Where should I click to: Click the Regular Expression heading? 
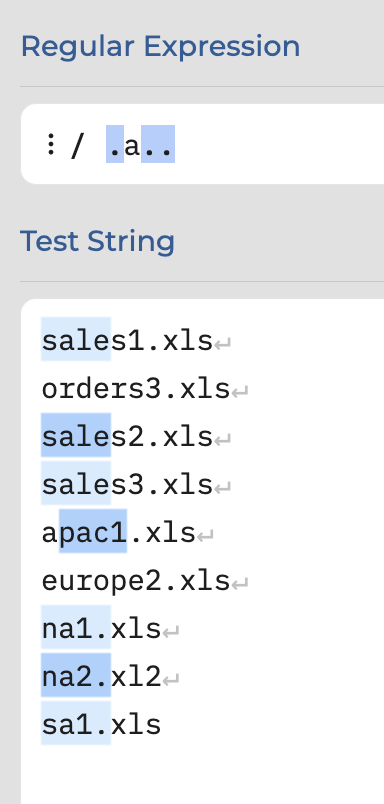click(x=160, y=47)
